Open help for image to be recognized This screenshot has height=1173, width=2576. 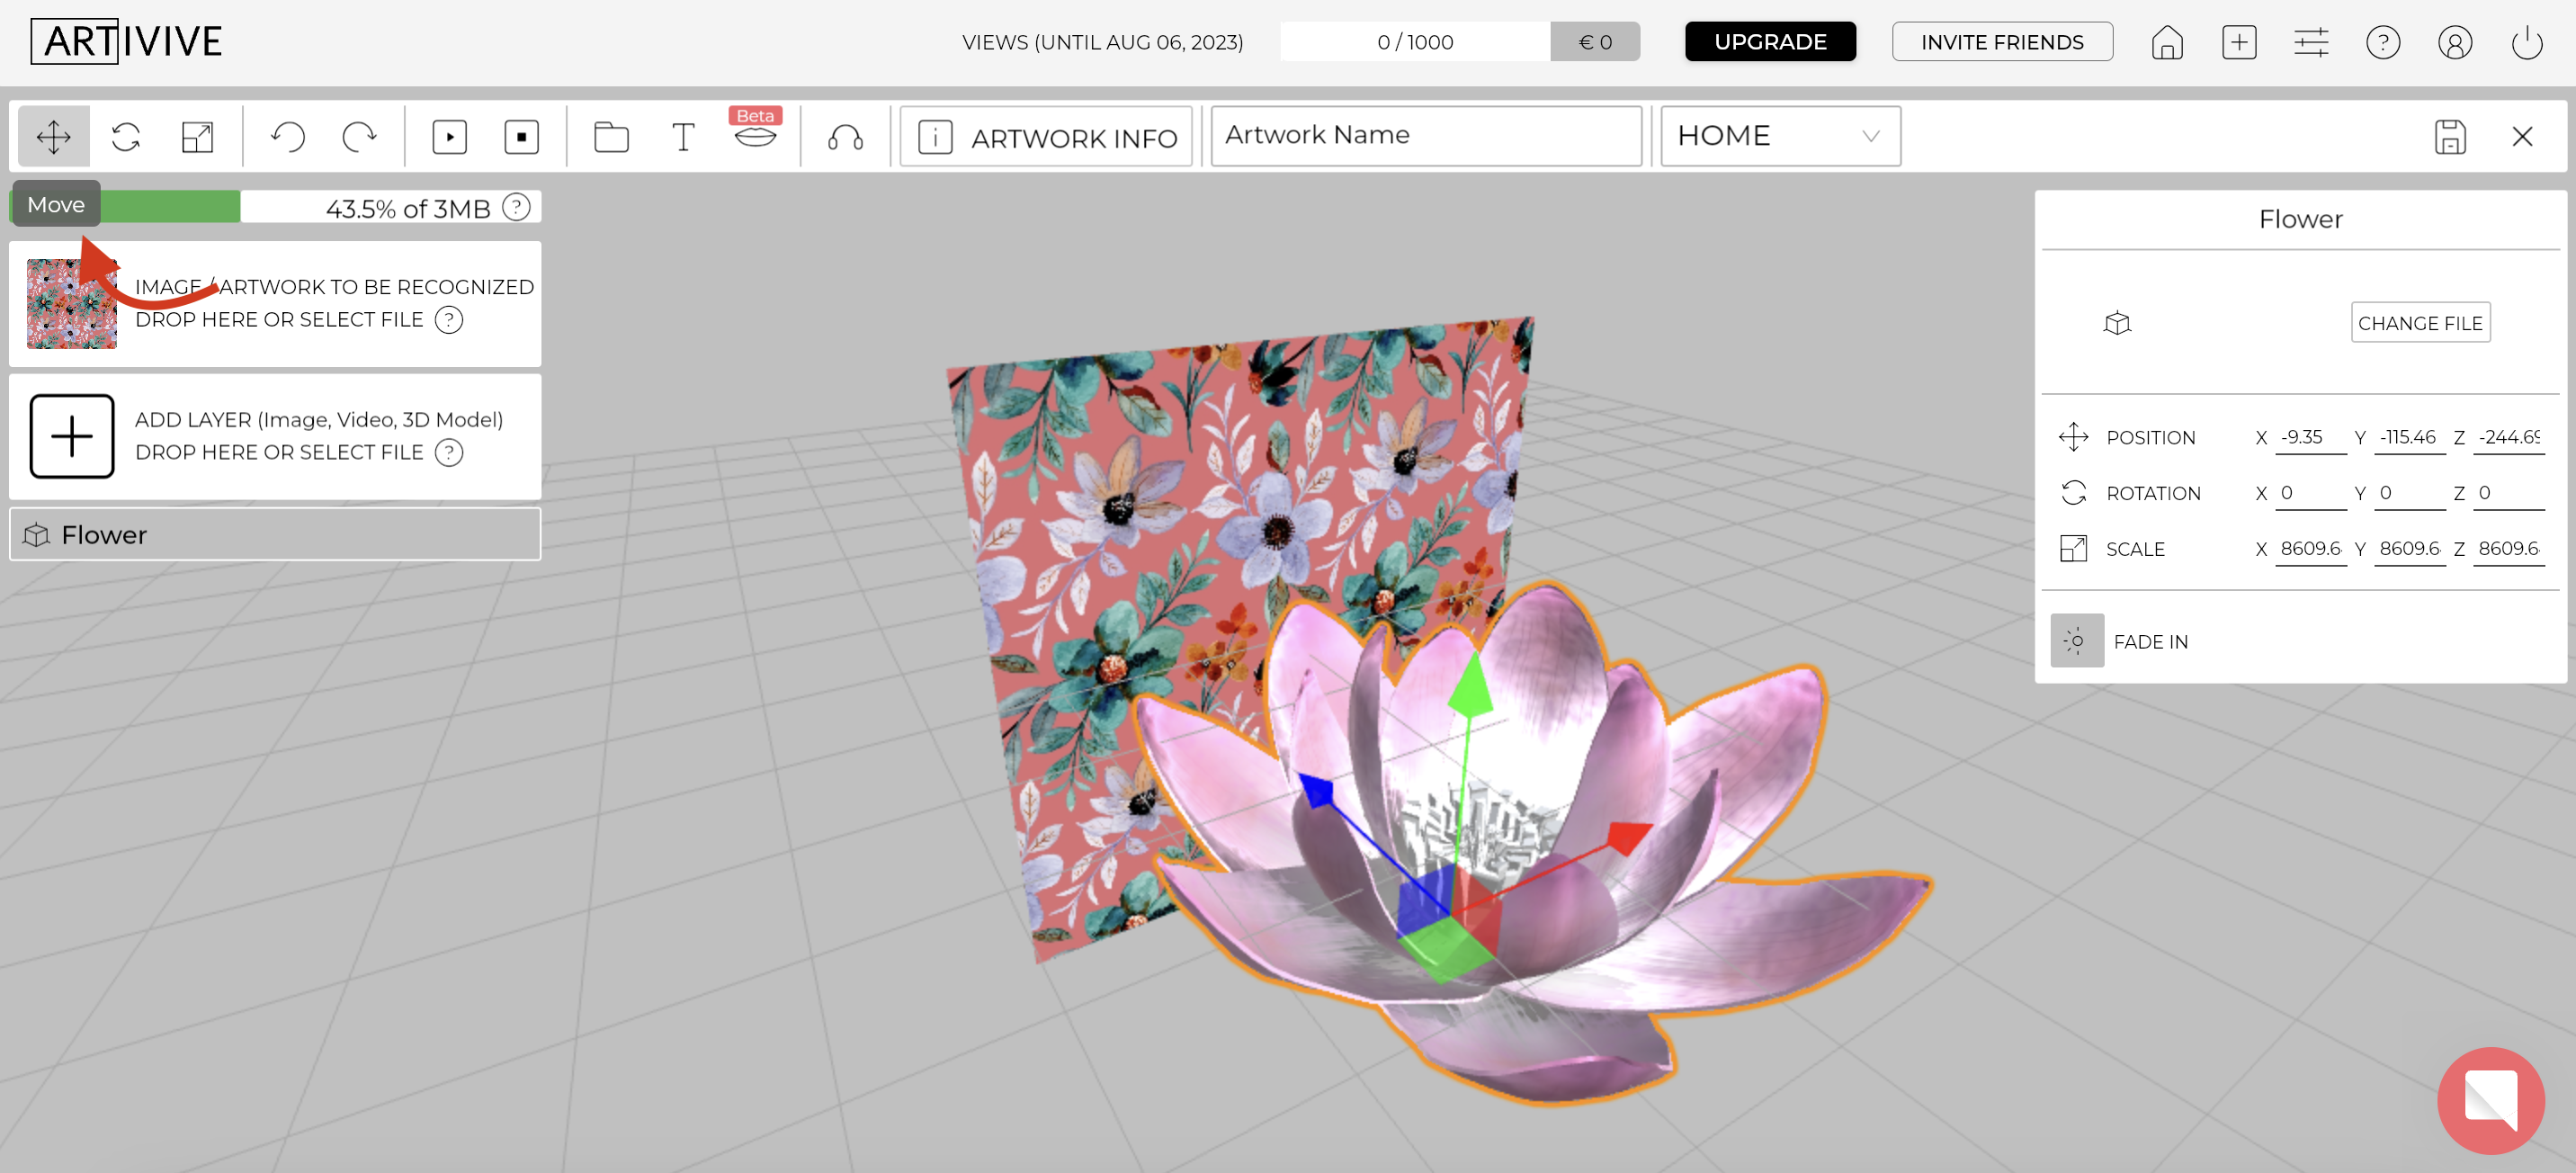449,320
